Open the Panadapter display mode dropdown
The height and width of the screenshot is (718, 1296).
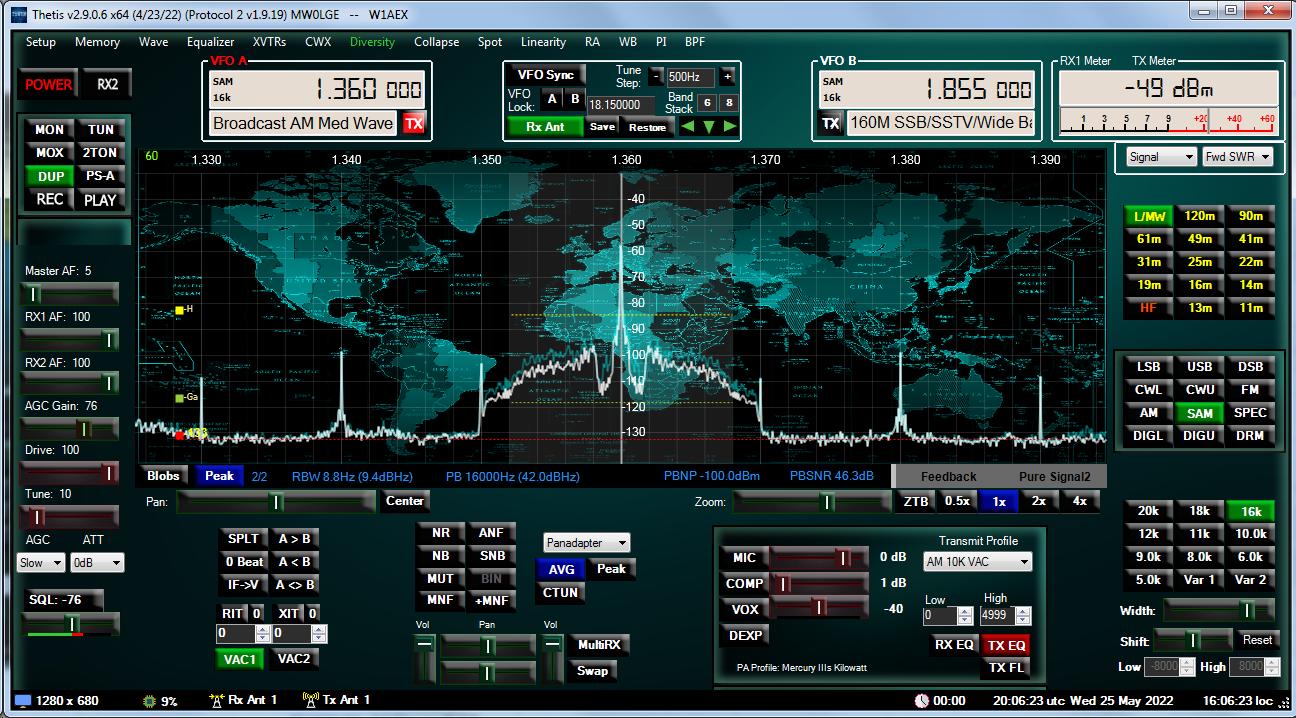(587, 543)
